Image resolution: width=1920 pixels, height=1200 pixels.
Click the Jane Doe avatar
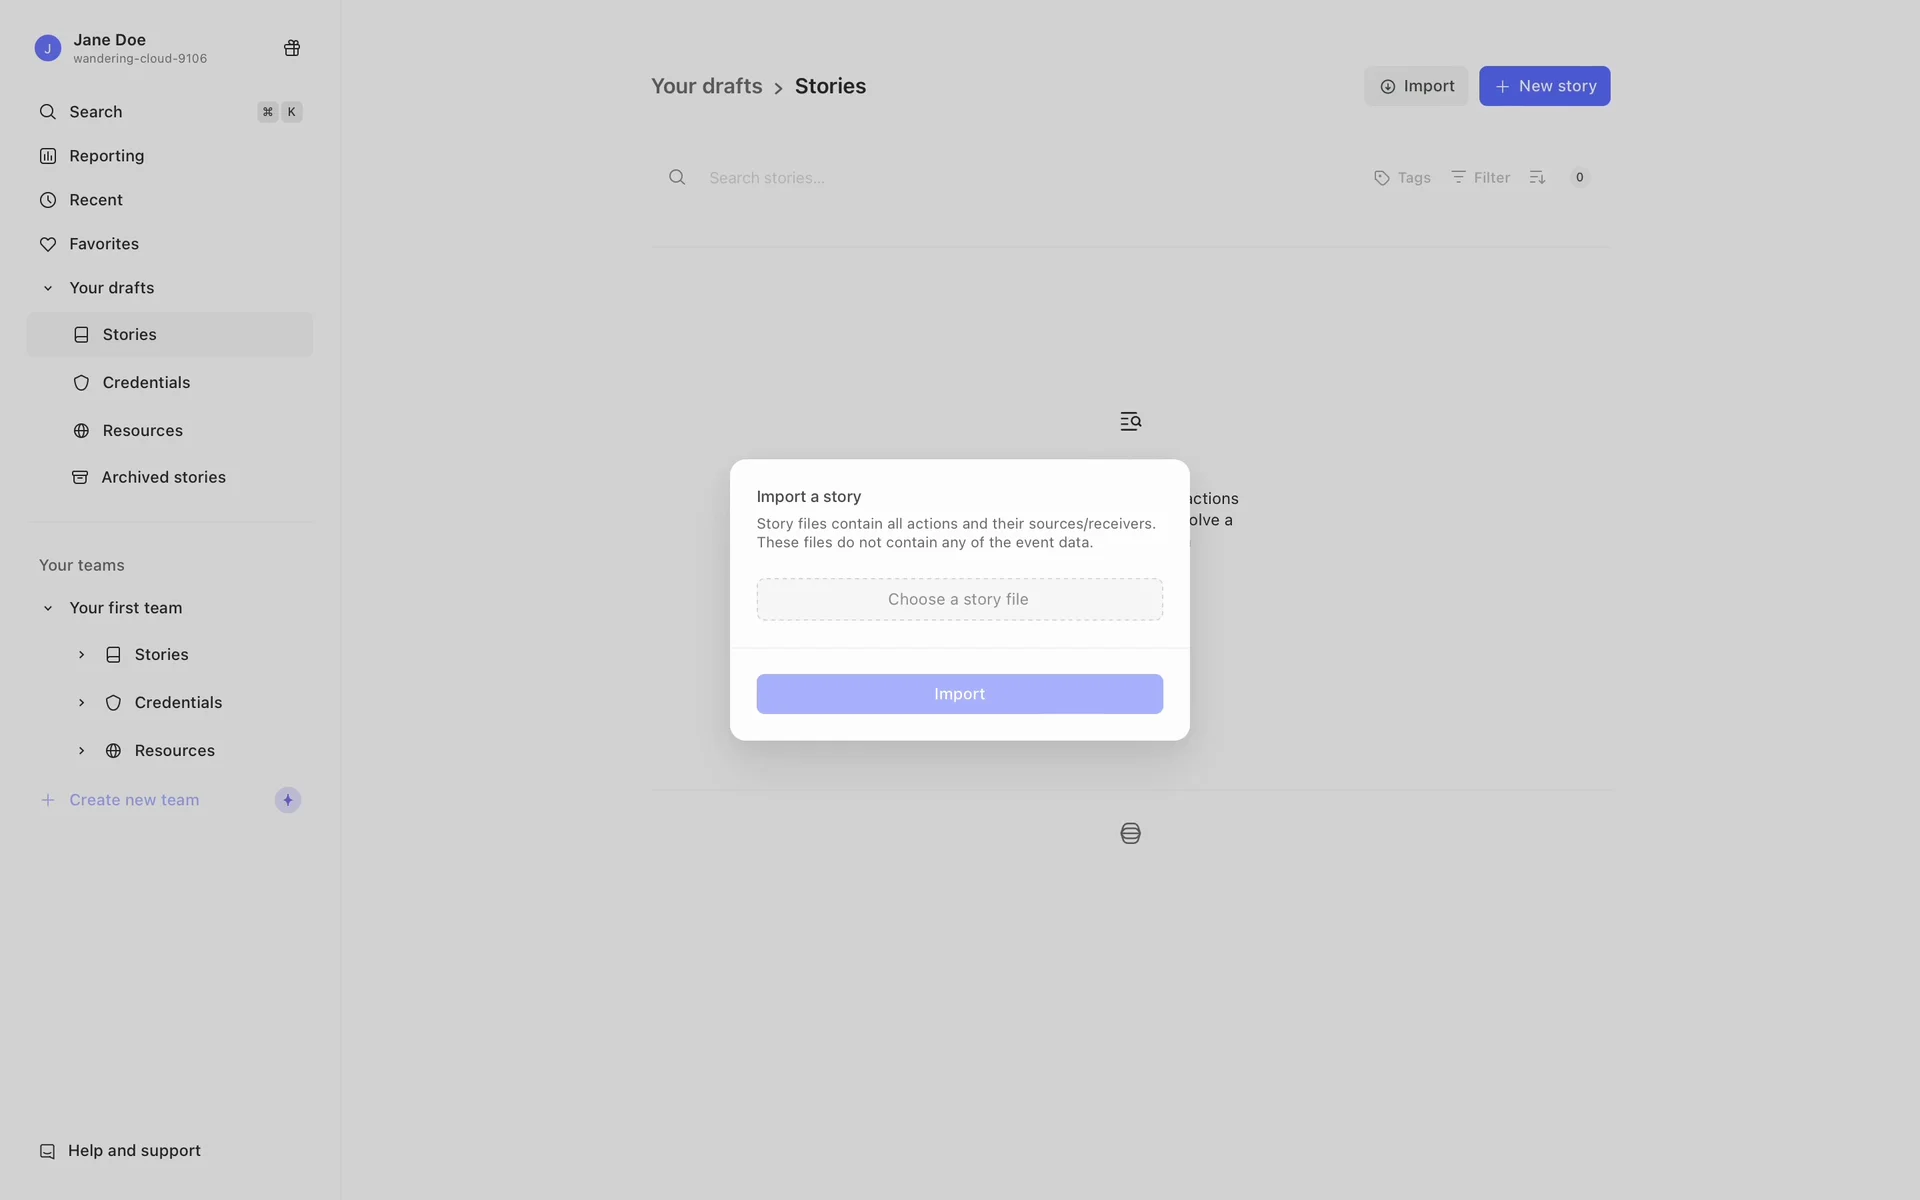pyautogui.click(x=47, y=48)
